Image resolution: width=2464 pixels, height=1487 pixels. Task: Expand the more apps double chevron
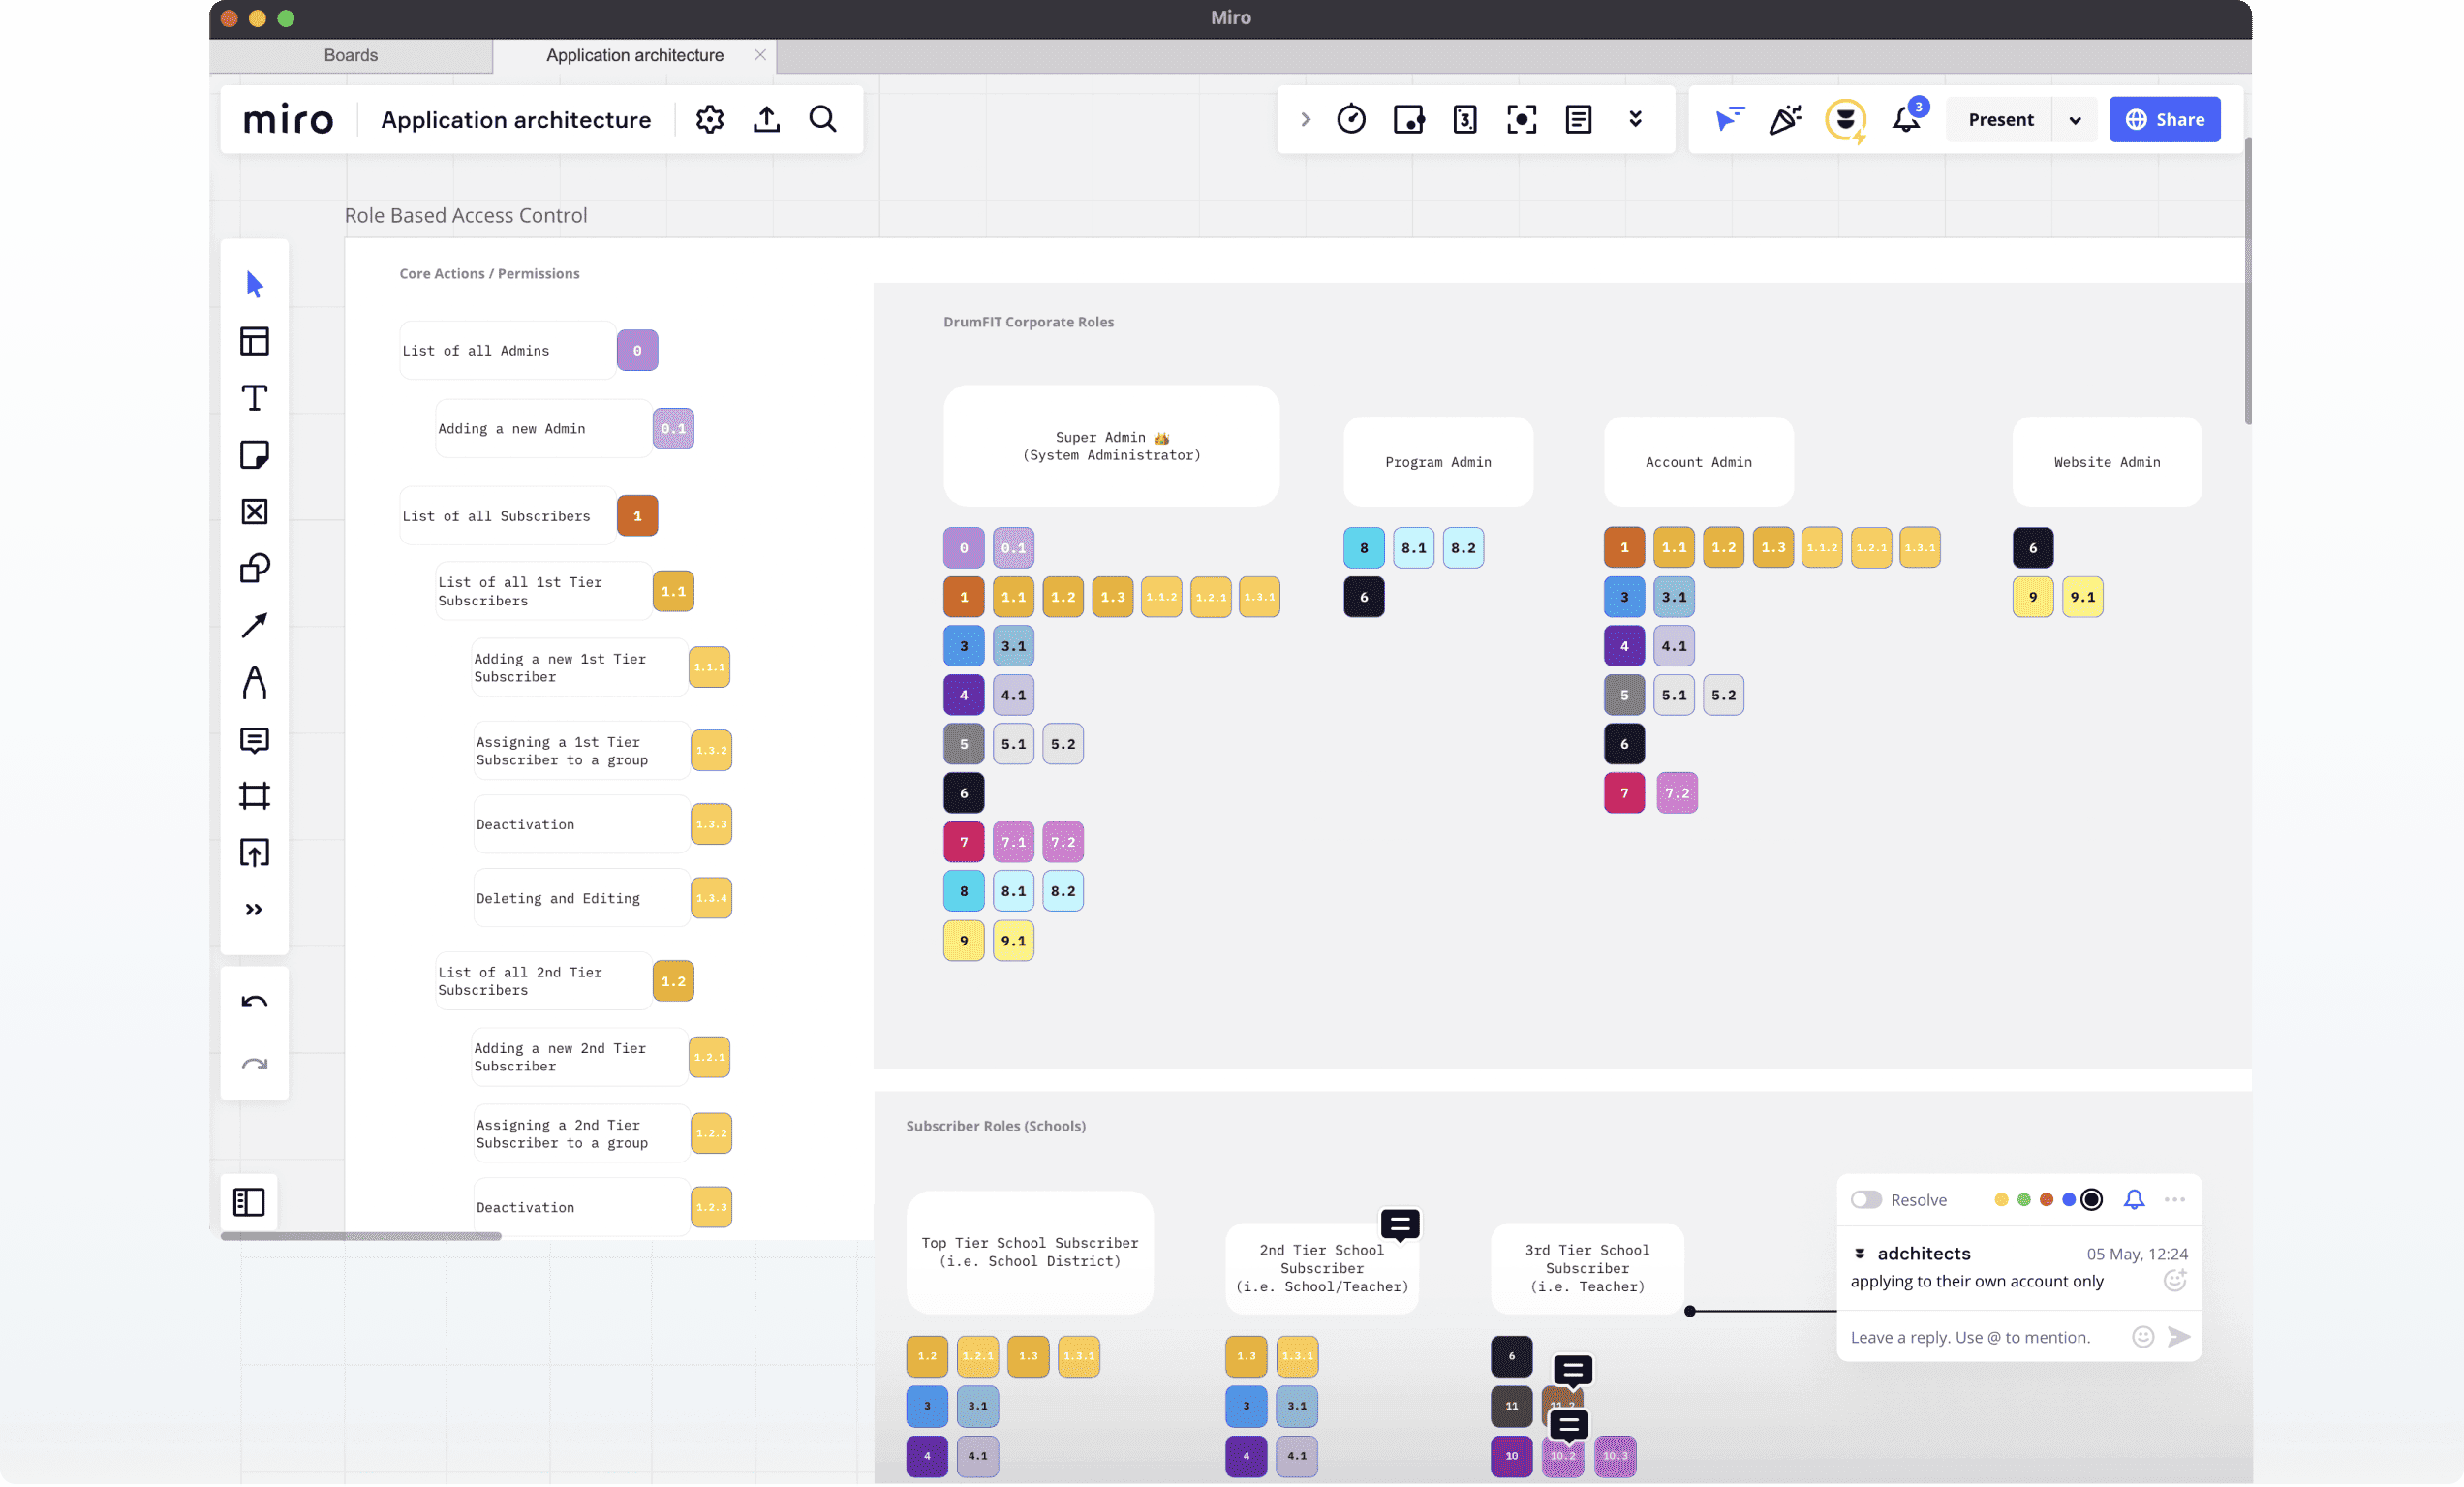point(1635,119)
